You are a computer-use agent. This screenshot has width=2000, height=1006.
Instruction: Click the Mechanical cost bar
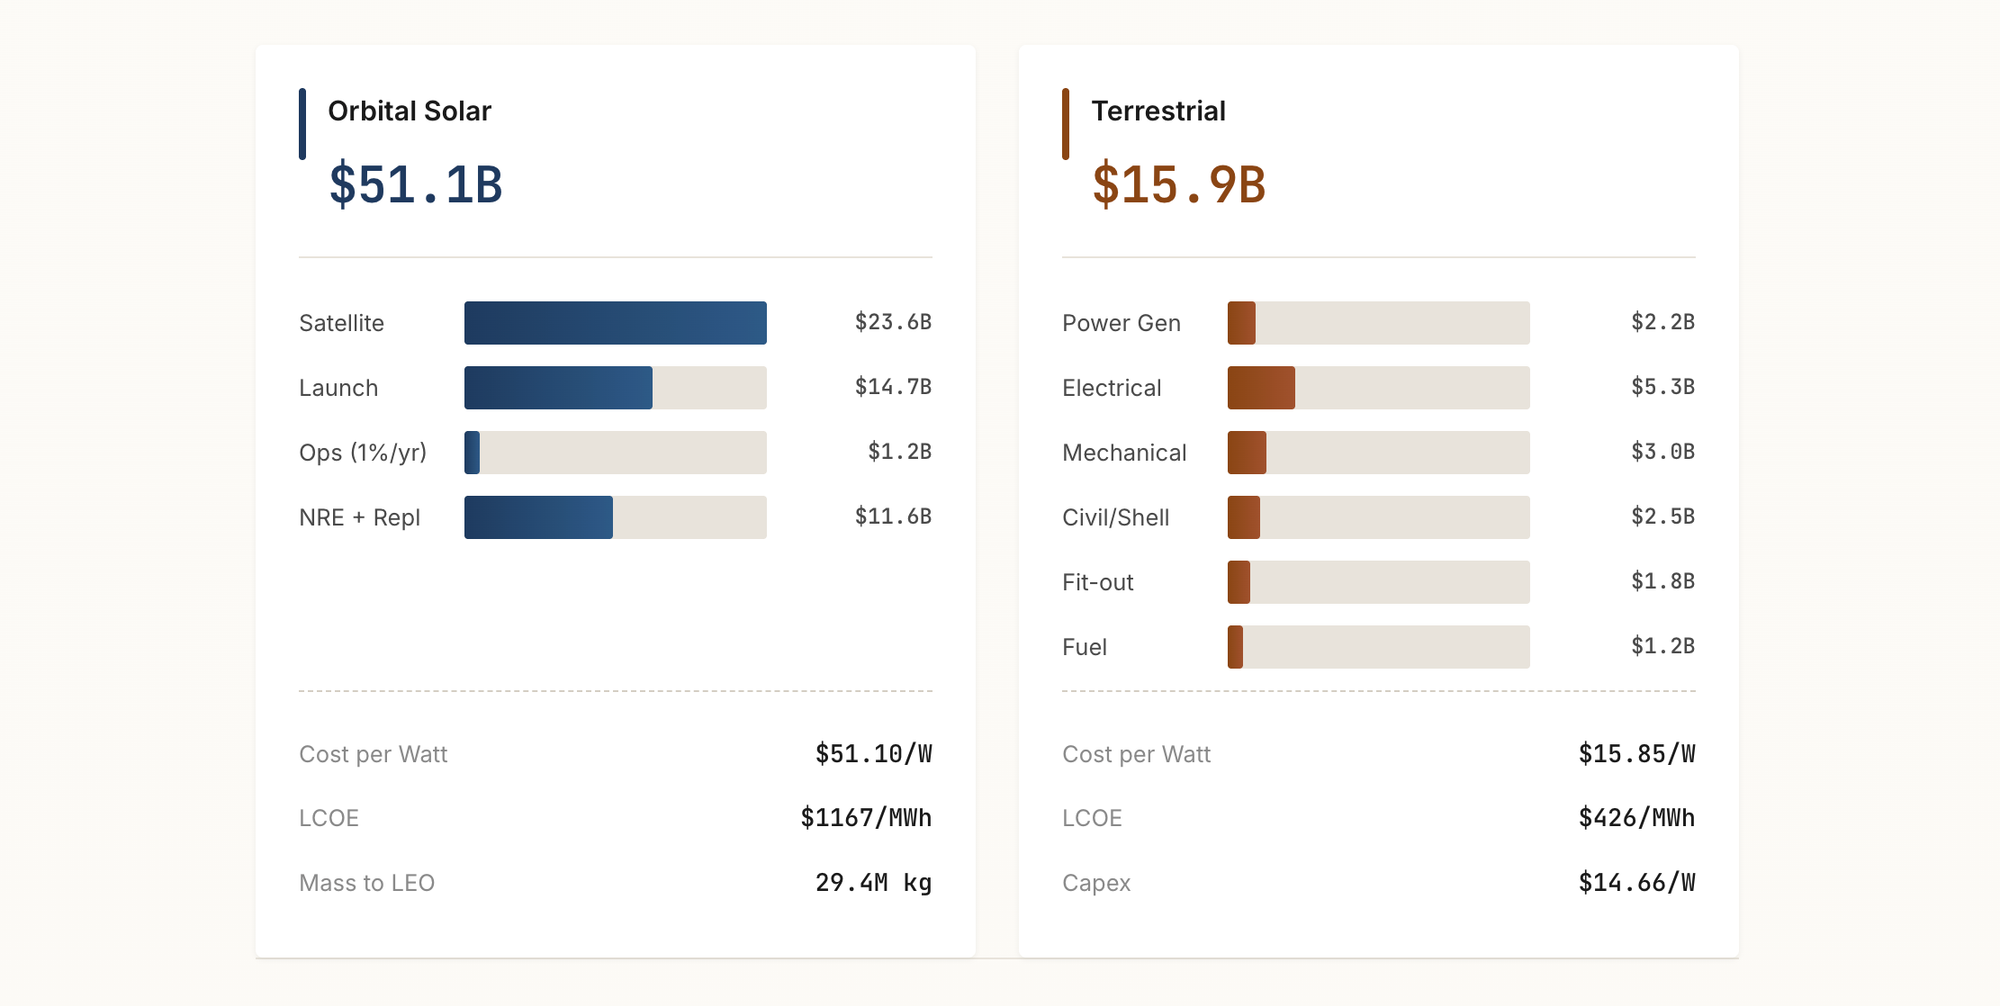1378,453
